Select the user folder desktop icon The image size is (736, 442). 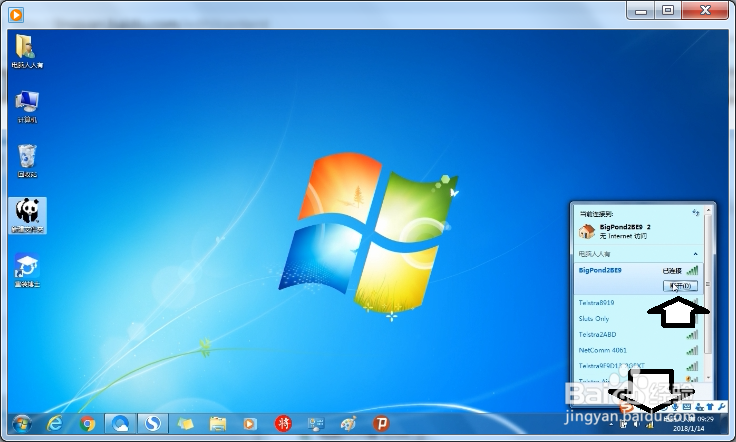(x=27, y=51)
